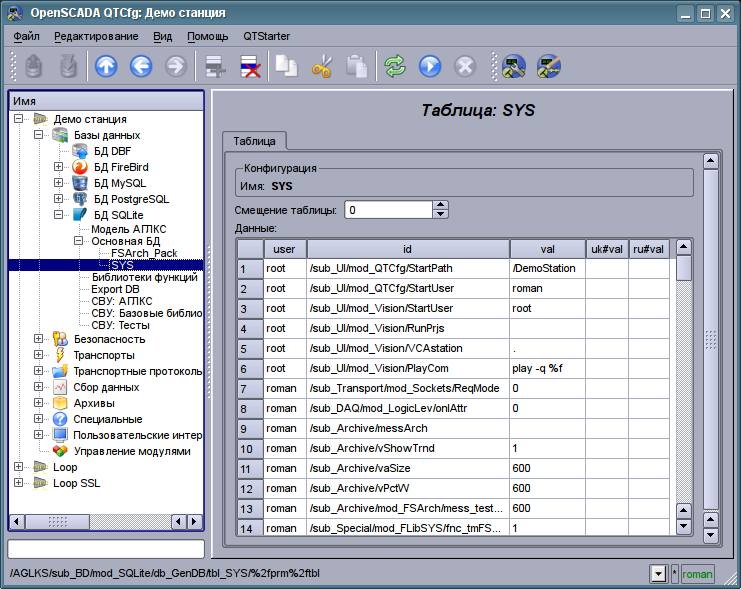Image resolution: width=741 pixels, height=589 pixels.
Task: Click the БД DBF database icon
Action: [80, 151]
